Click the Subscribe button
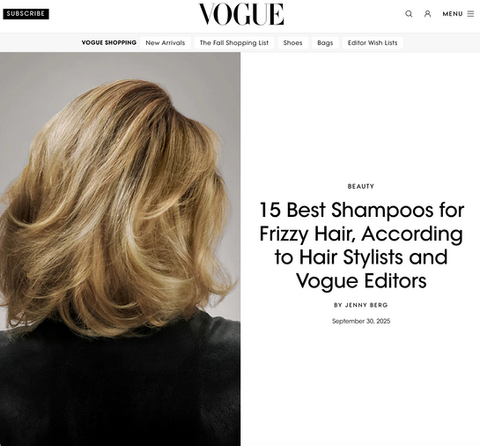The height and width of the screenshot is (446, 480). point(26,14)
